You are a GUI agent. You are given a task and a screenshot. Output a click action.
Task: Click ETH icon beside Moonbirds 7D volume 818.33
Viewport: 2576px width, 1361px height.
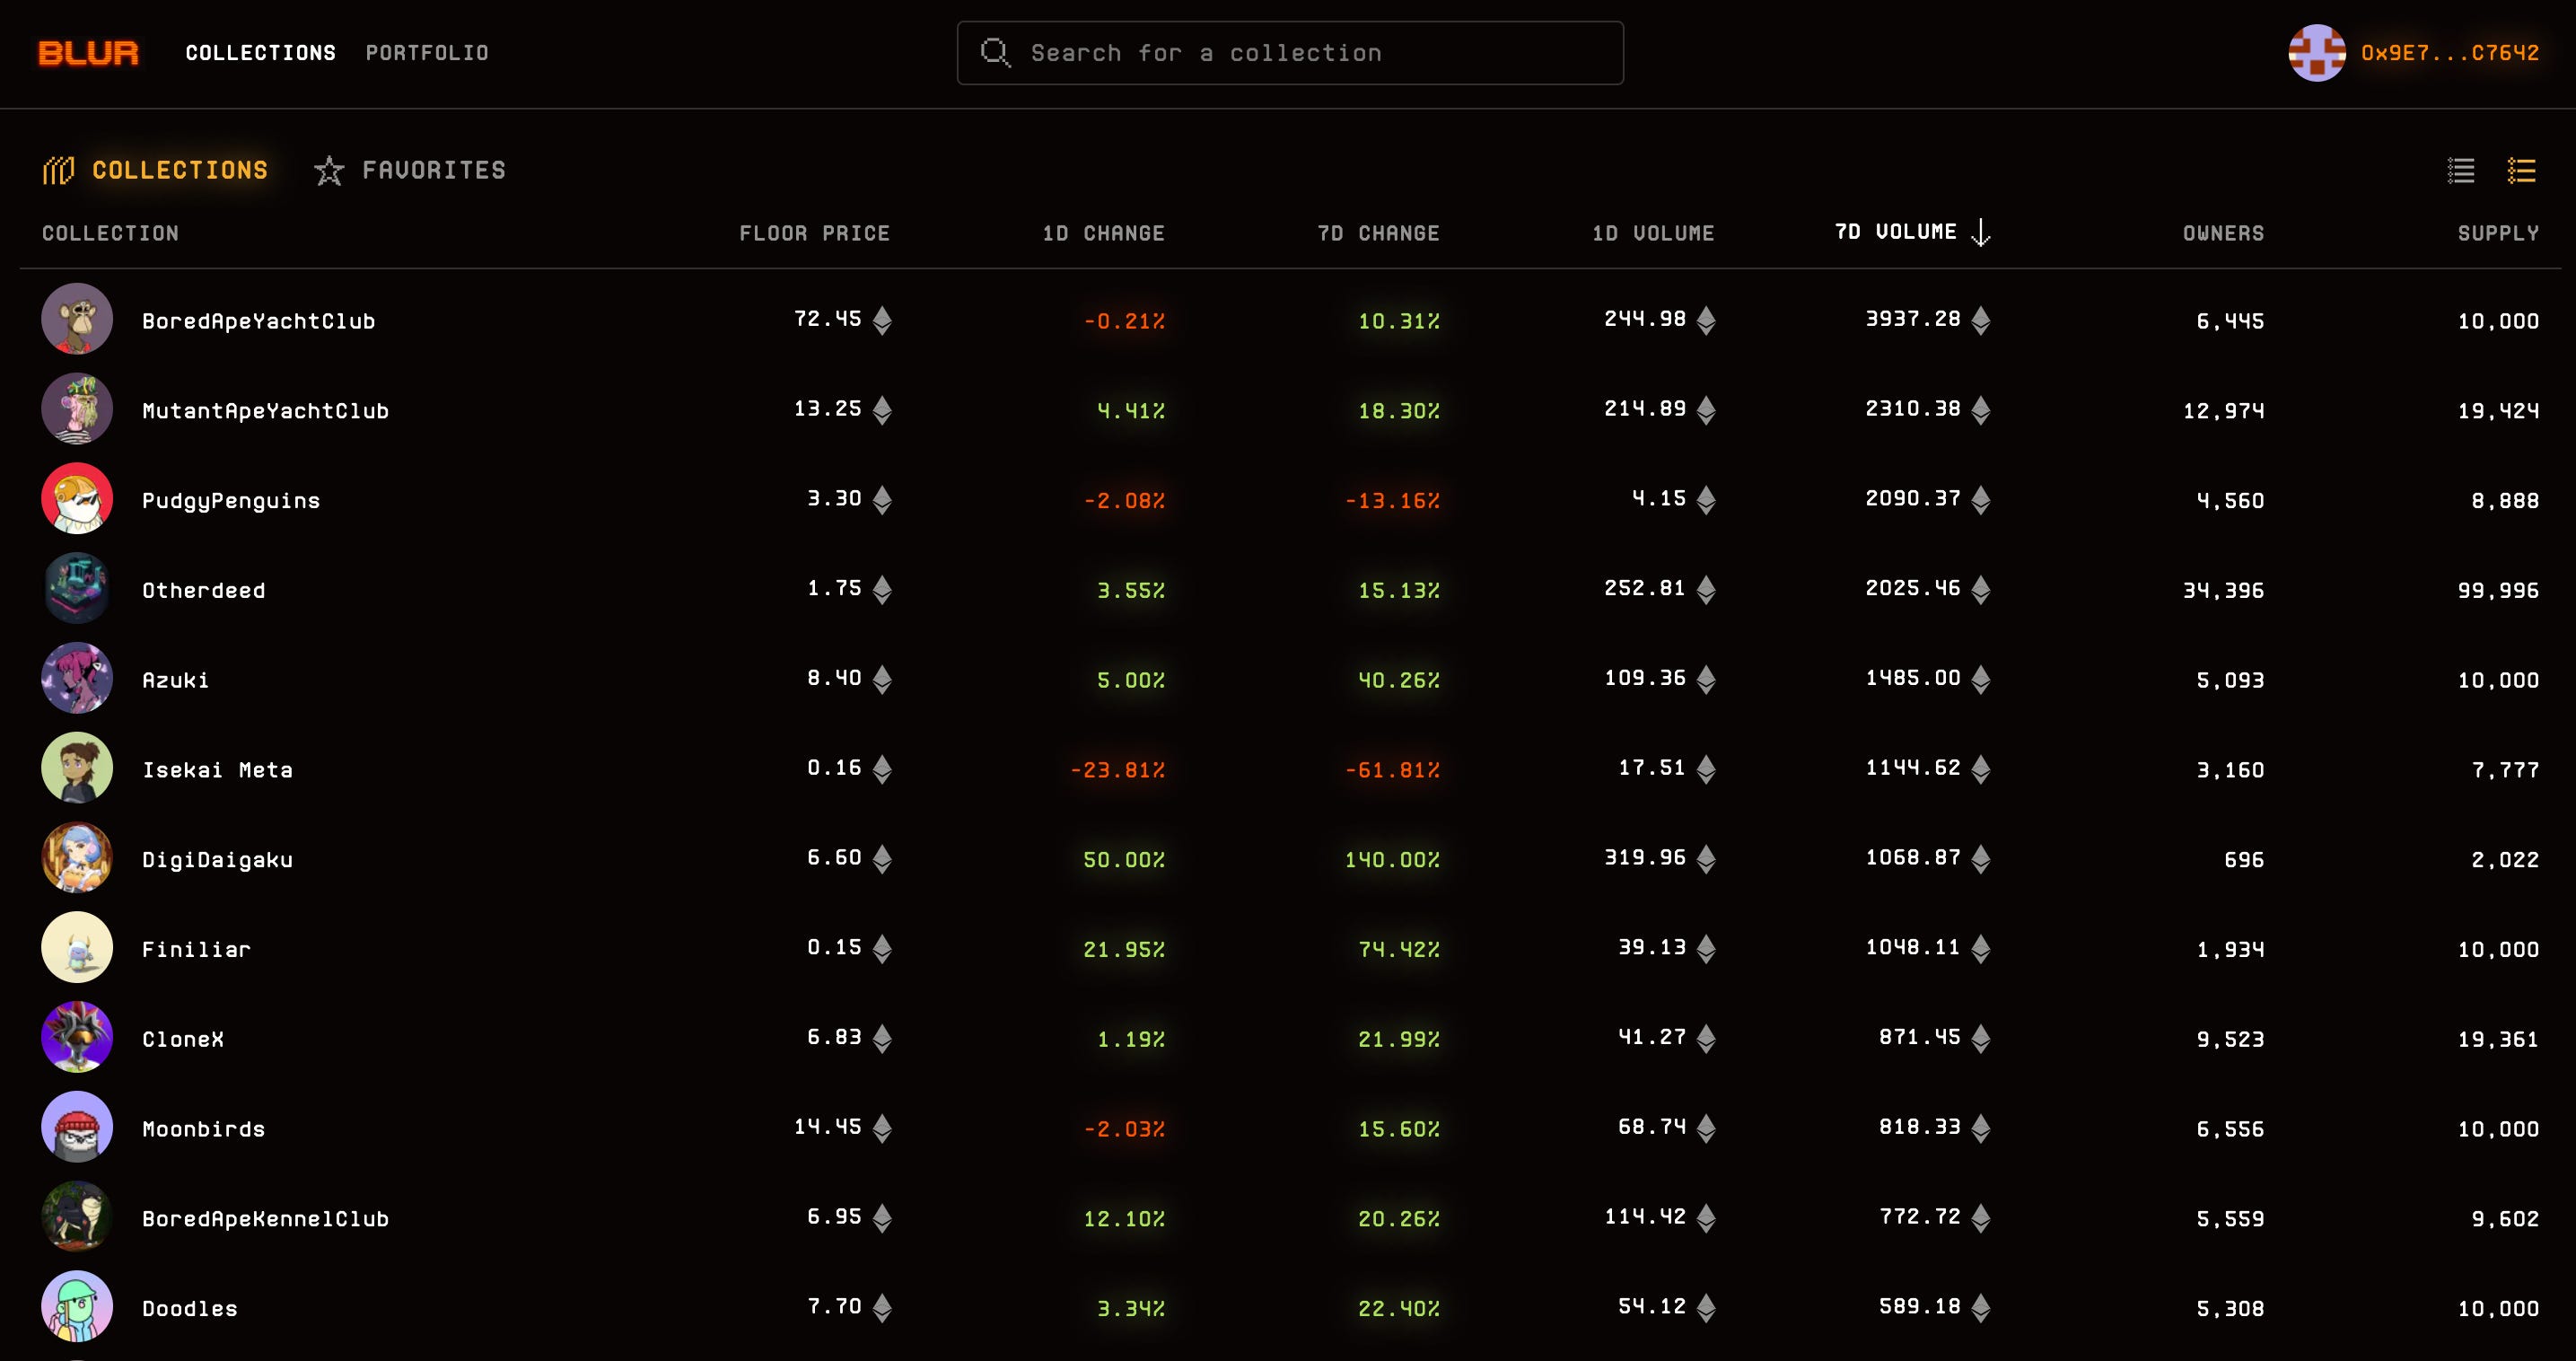pos(1980,1128)
